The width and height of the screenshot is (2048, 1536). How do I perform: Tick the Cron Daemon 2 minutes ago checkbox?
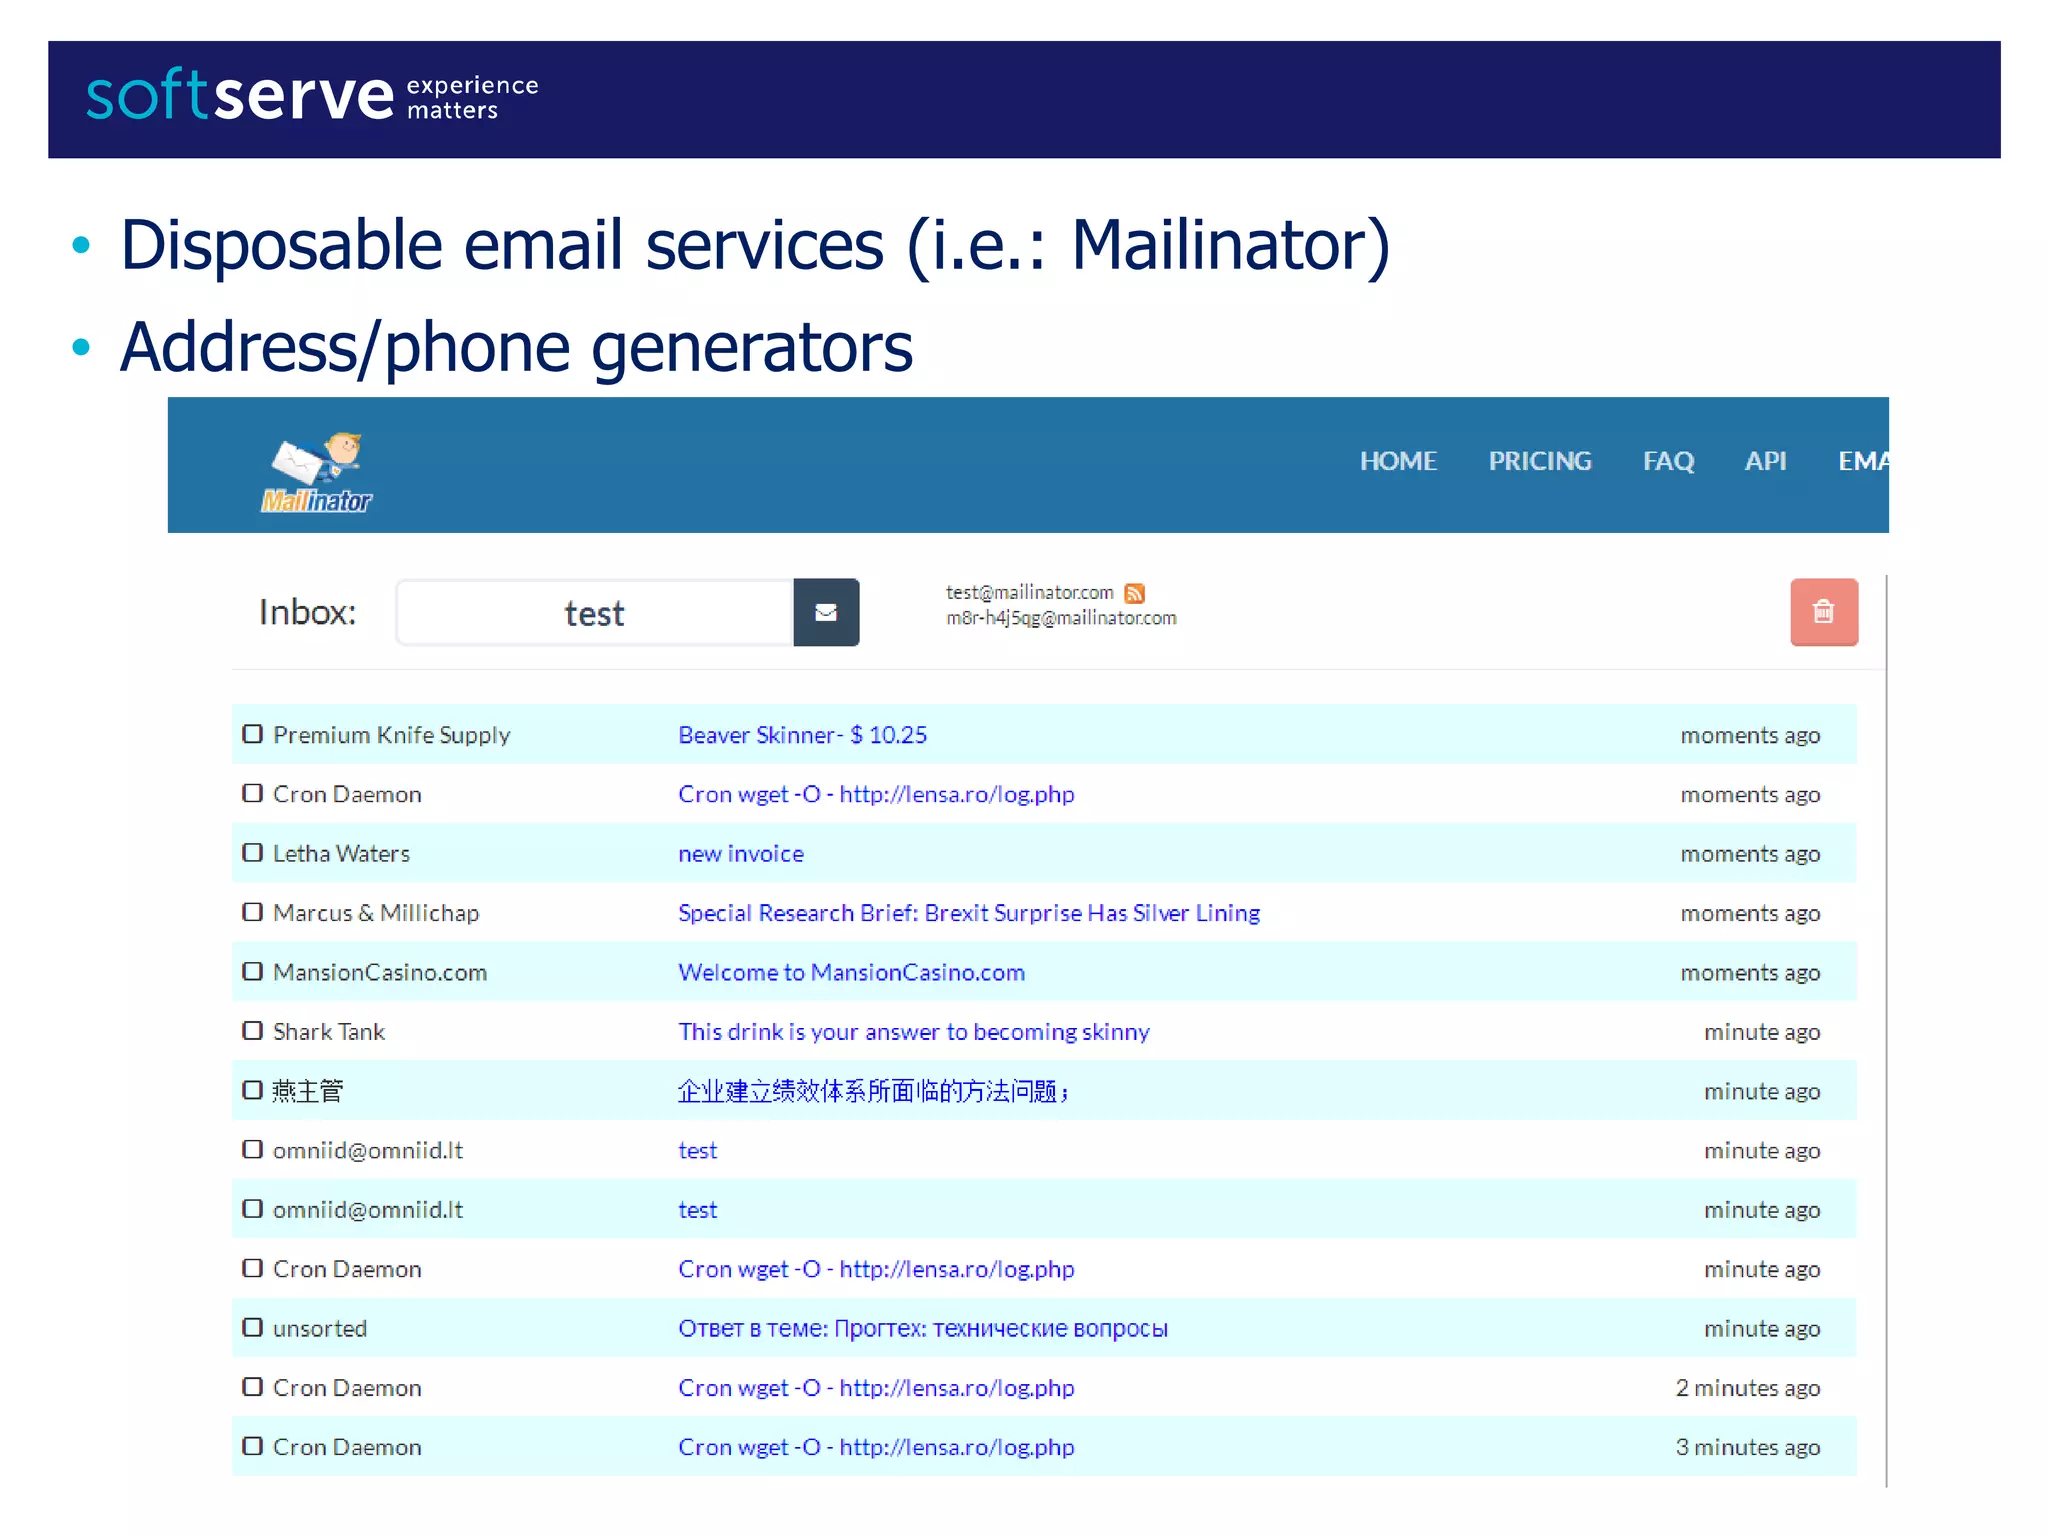pos(253,1387)
